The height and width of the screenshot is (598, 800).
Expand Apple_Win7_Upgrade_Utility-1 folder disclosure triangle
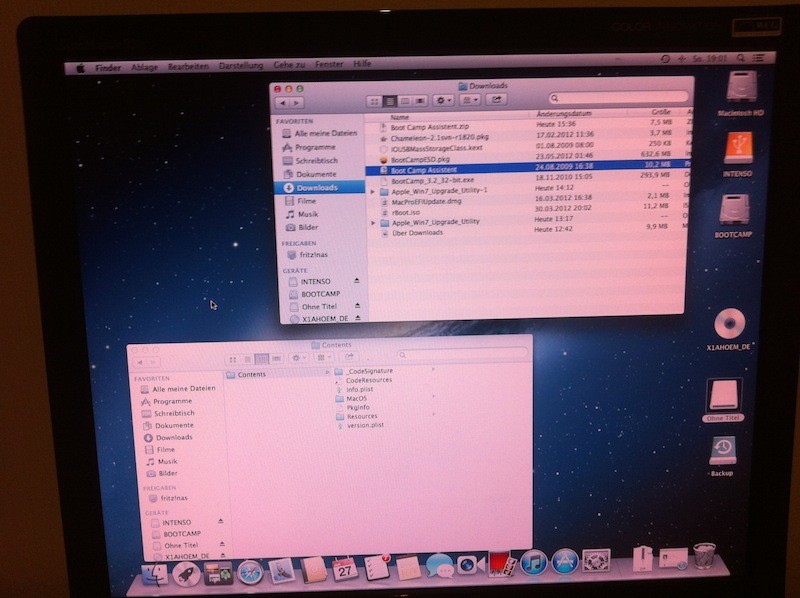coord(373,190)
